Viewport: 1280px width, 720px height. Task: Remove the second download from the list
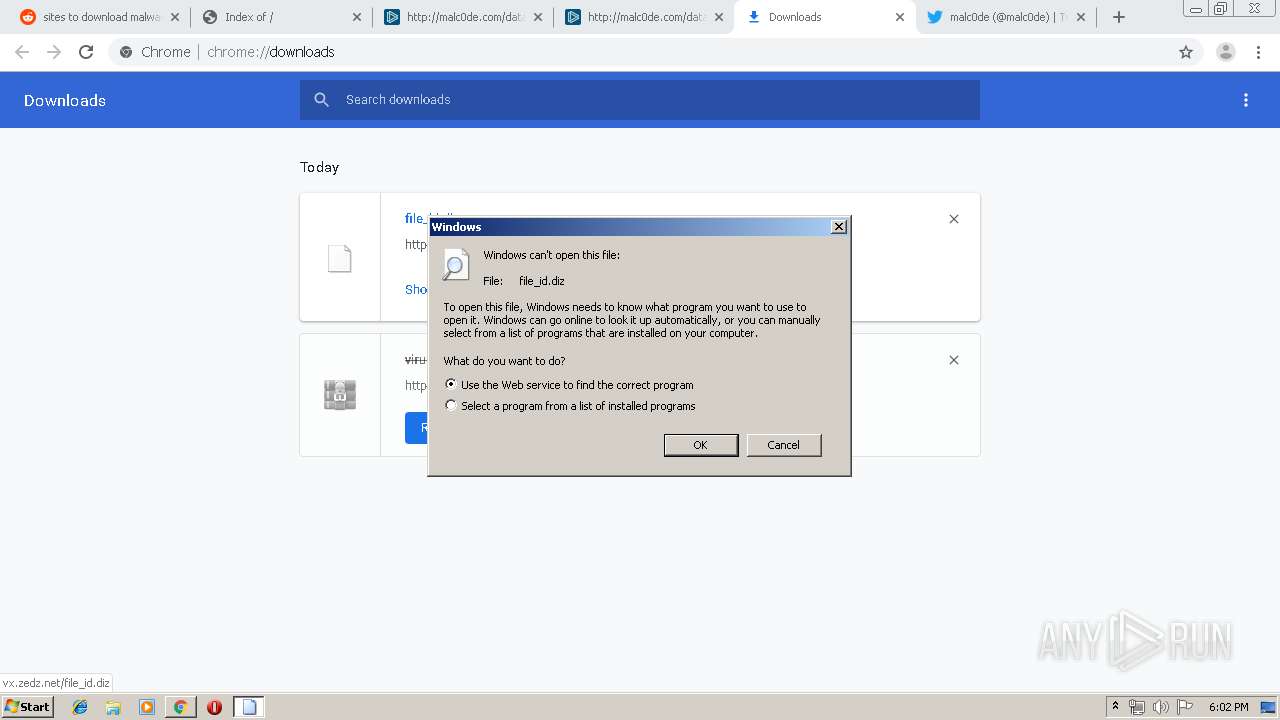[954, 360]
